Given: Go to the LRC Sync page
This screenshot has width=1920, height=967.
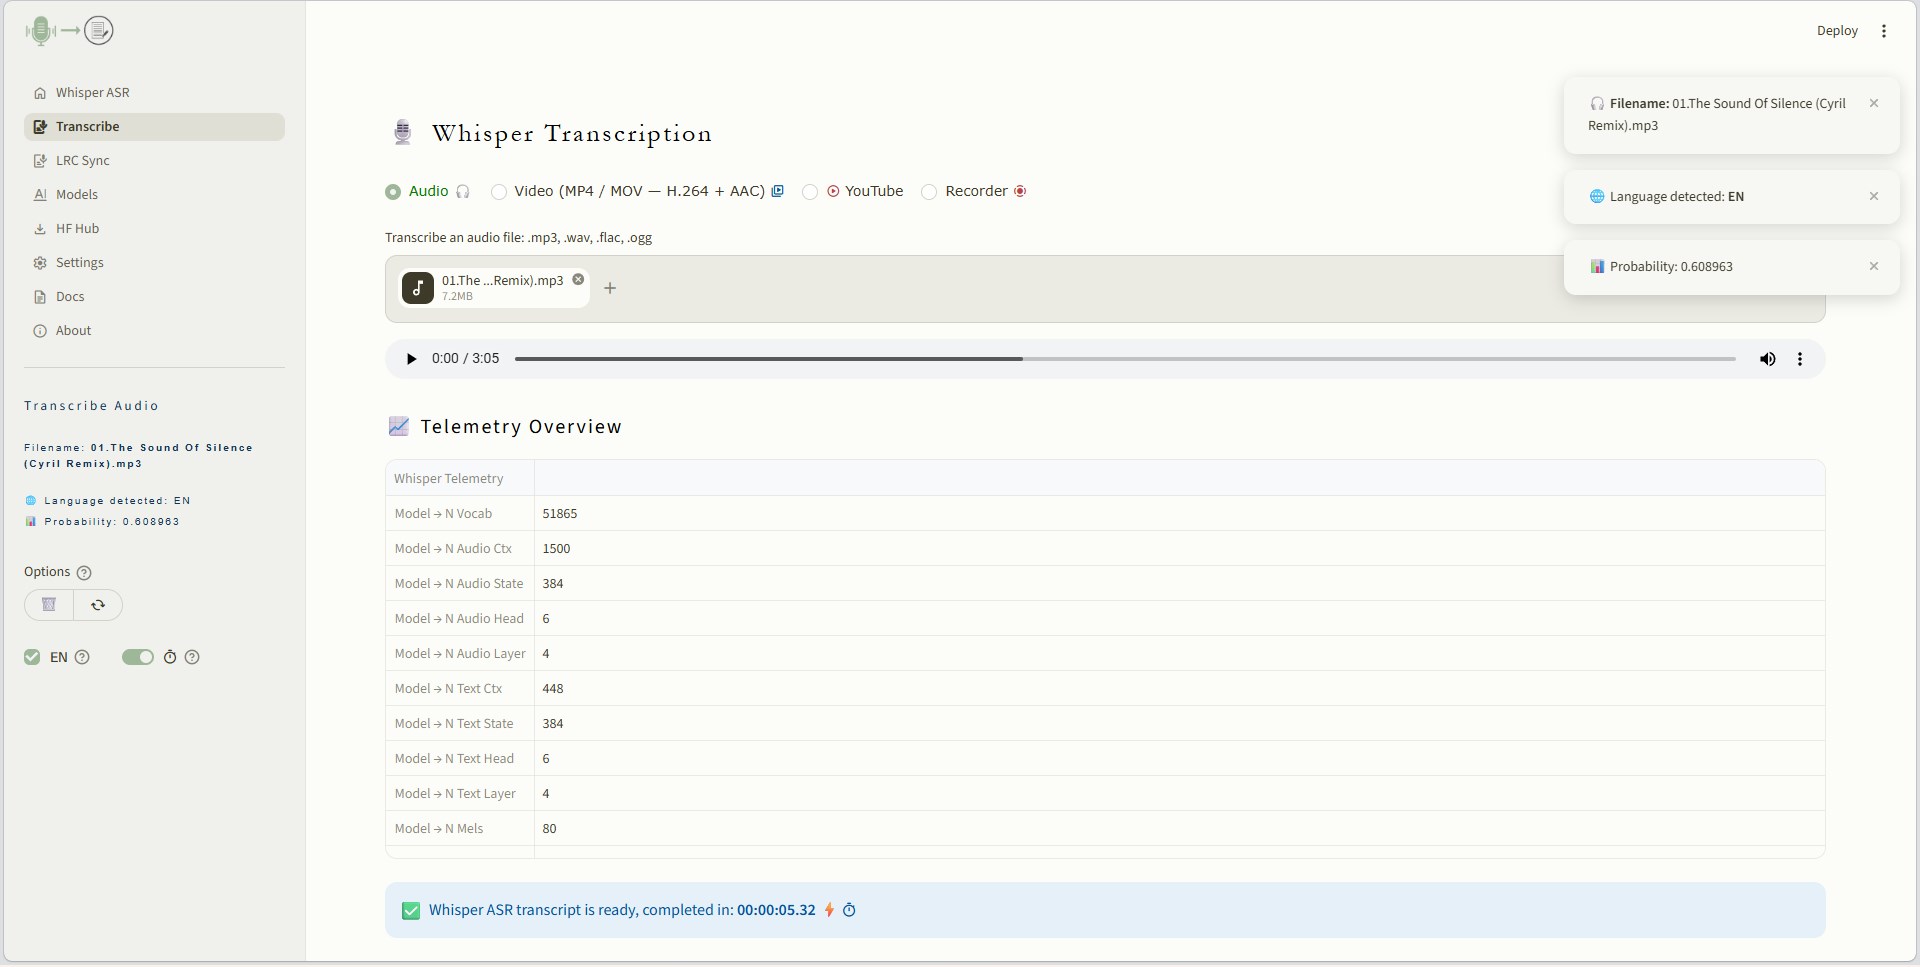Looking at the screenshot, I should (x=154, y=160).
